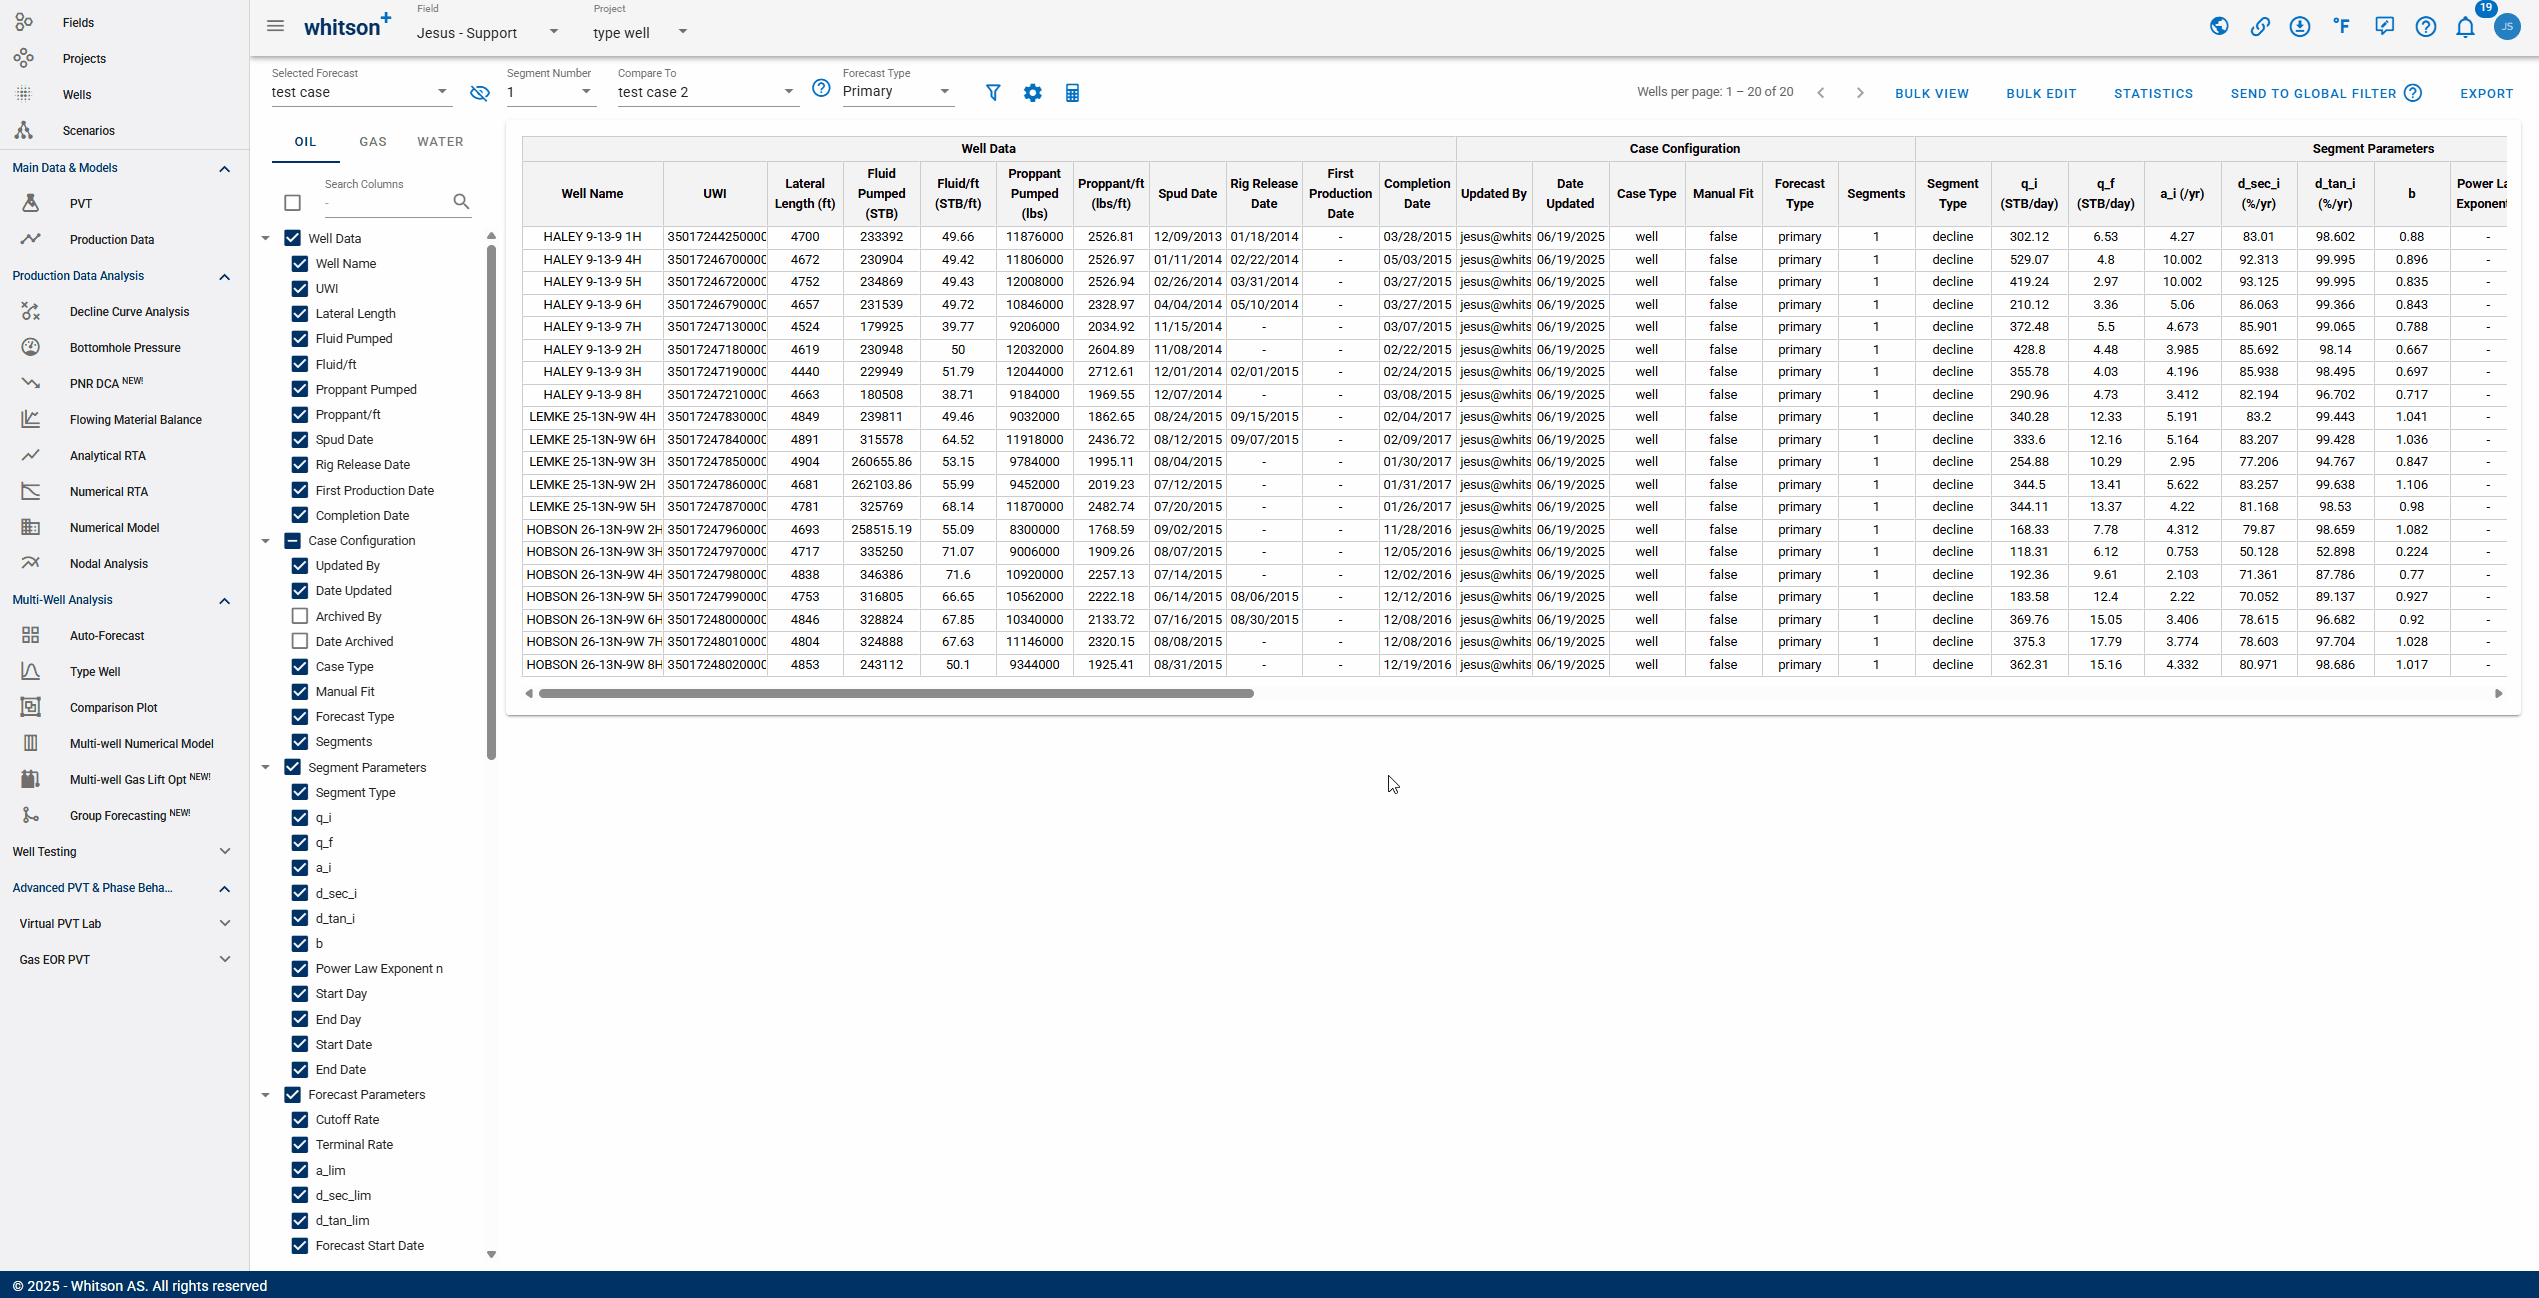Switch temperature units with the °F icon
Image resolution: width=2539 pixels, height=1298 pixels.
2342,26
